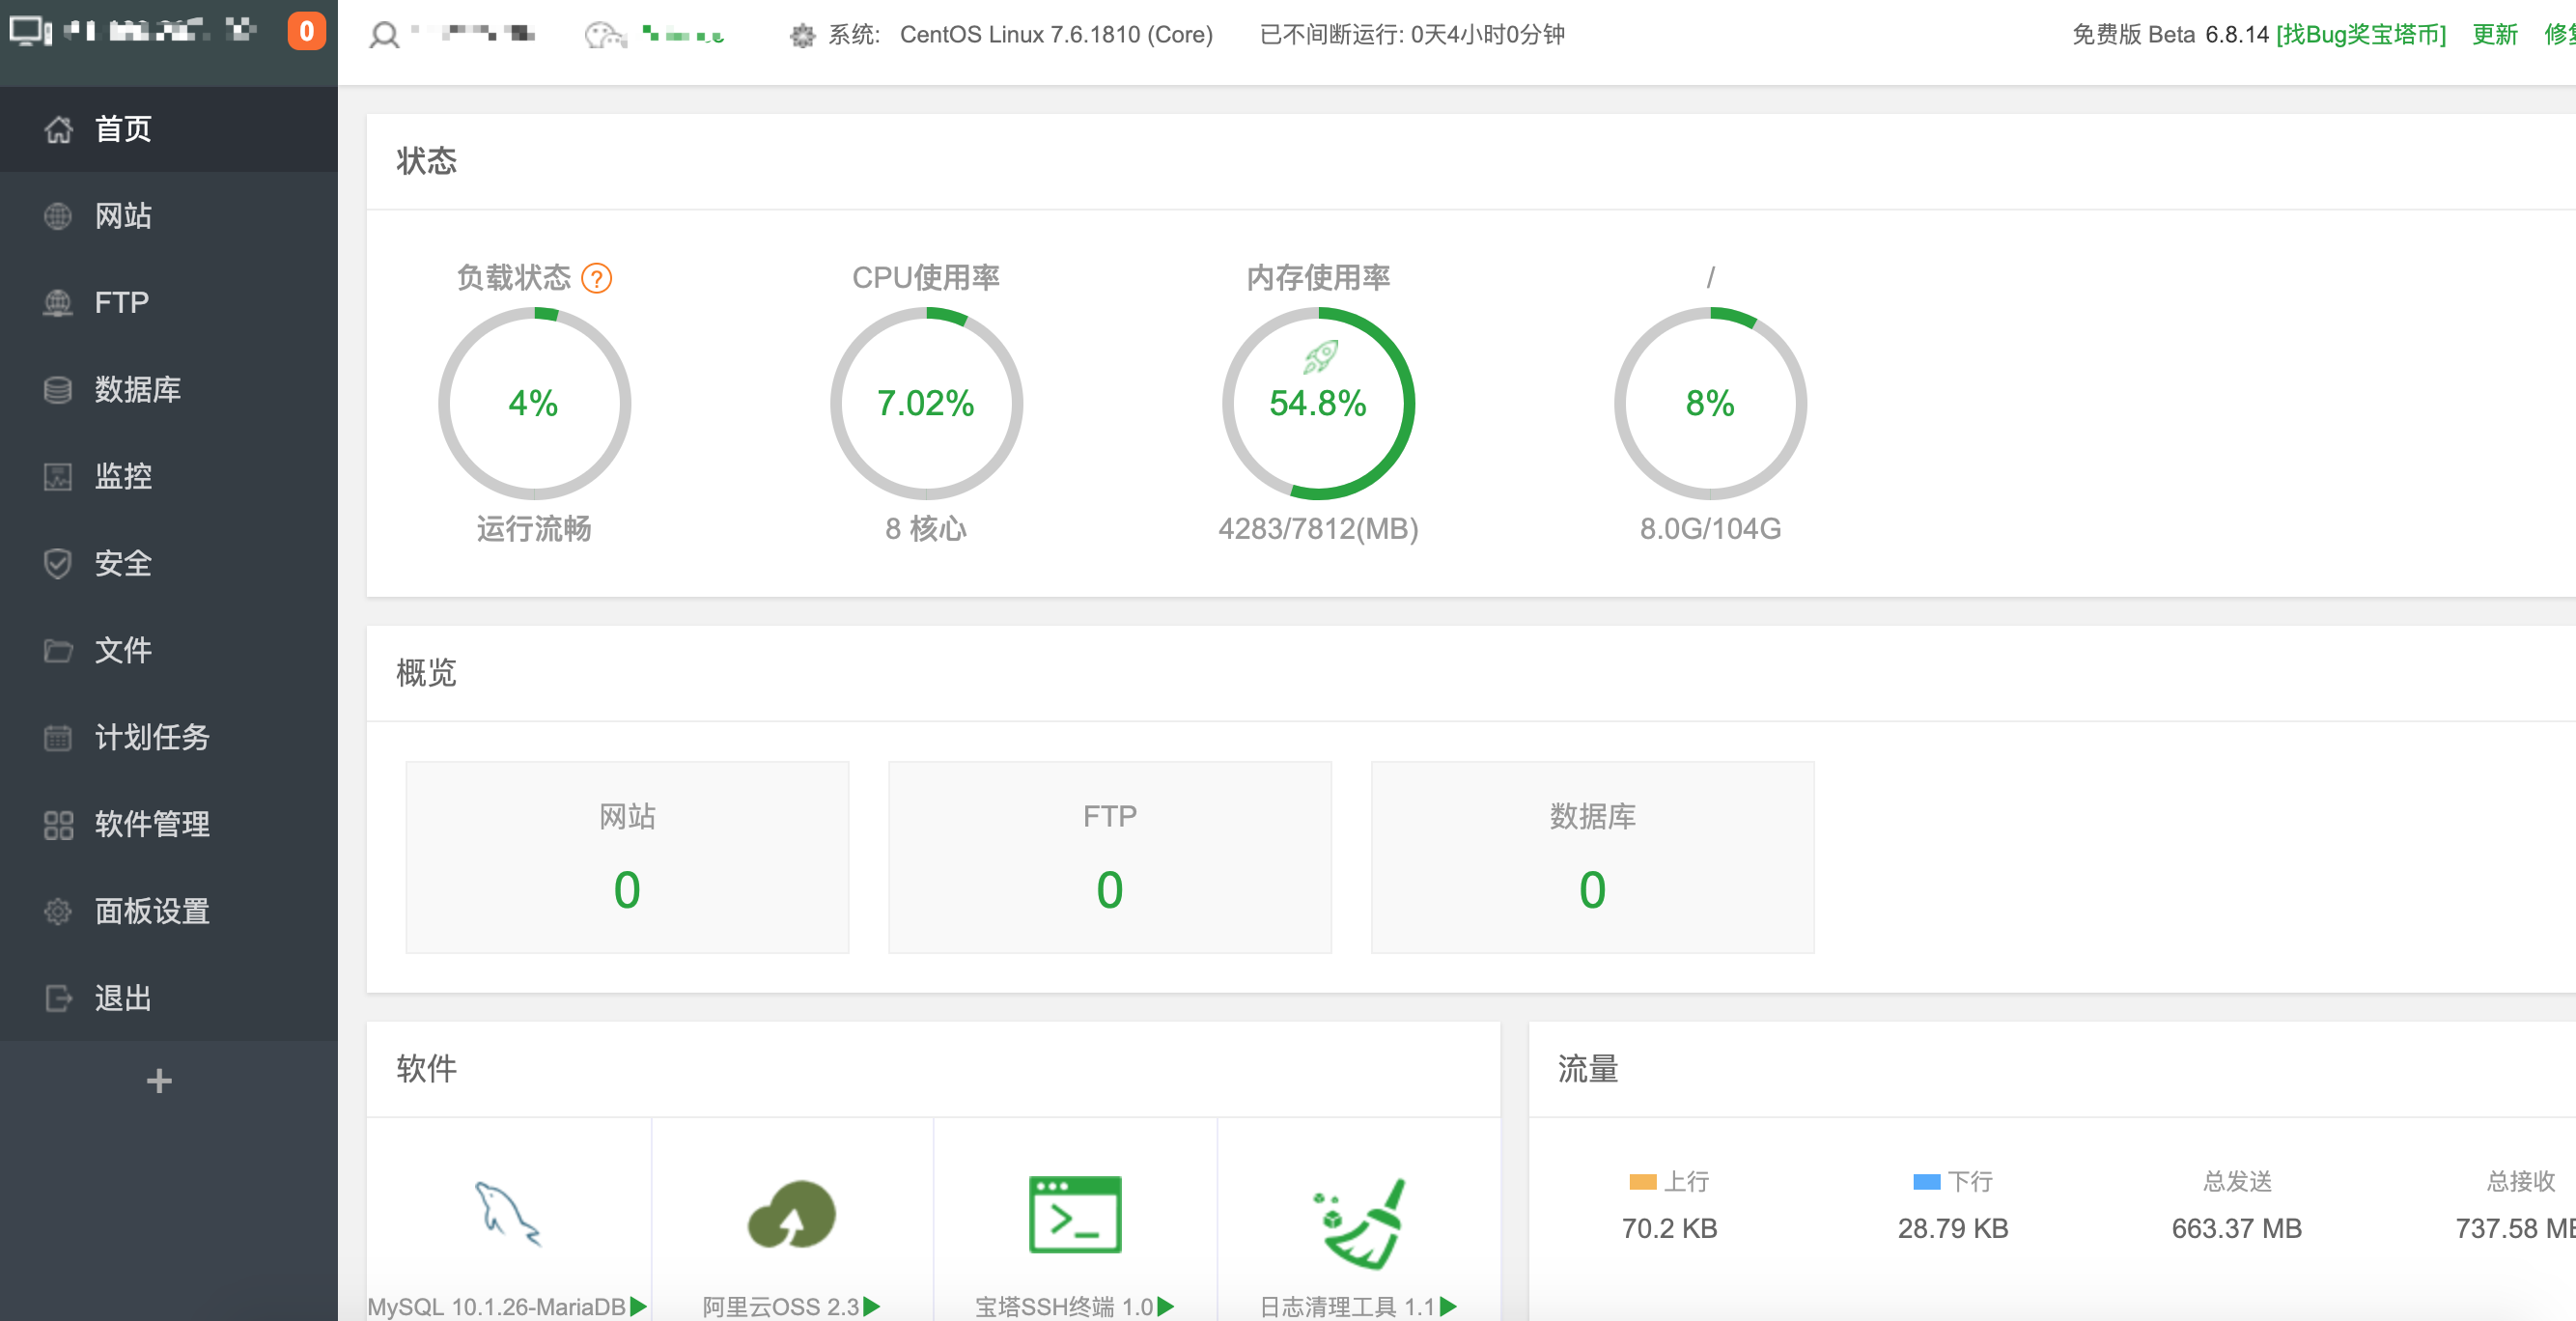This screenshot has height=1321, width=2576.
Task: Click the 宝塔SSH终端 terminal icon
Action: [x=1075, y=1214]
